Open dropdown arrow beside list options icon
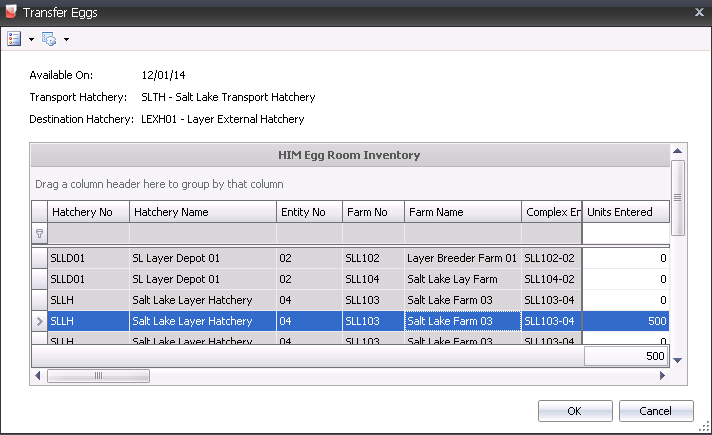 31,40
